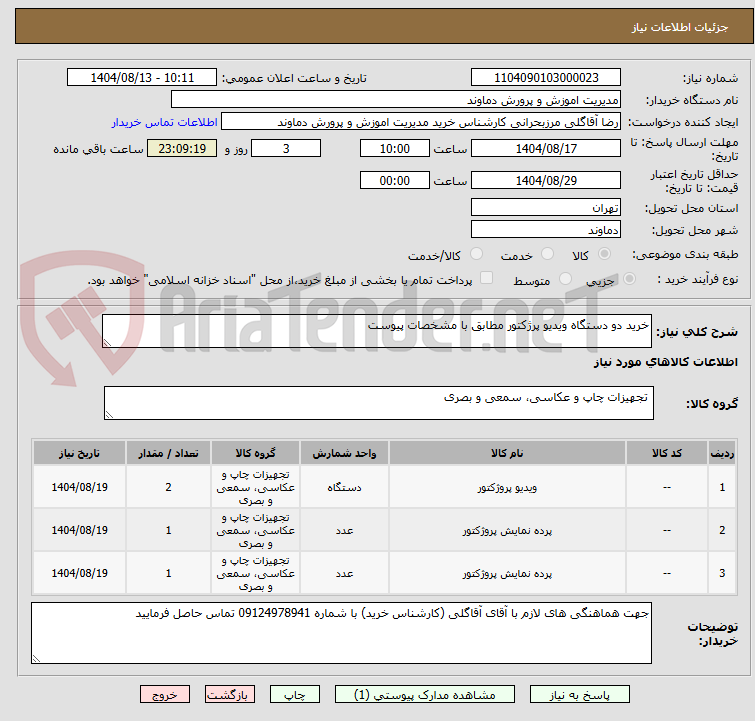Click the عدد unit cell in row 2

tap(344, 530)
